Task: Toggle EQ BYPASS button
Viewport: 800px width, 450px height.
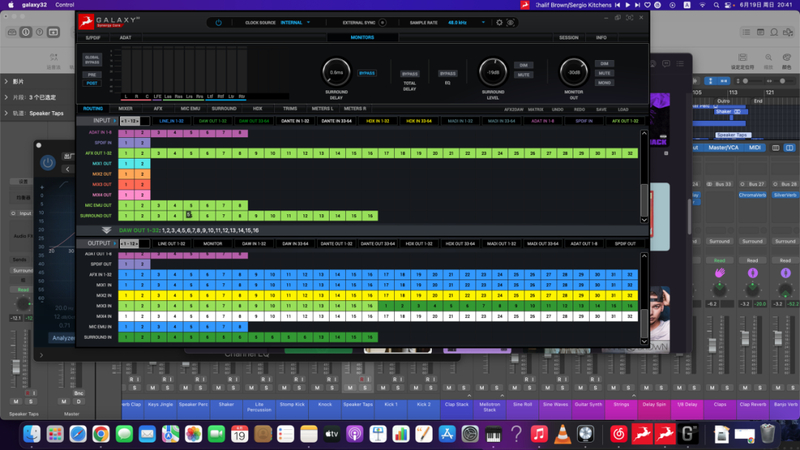Action: click(x=447, y=73)
